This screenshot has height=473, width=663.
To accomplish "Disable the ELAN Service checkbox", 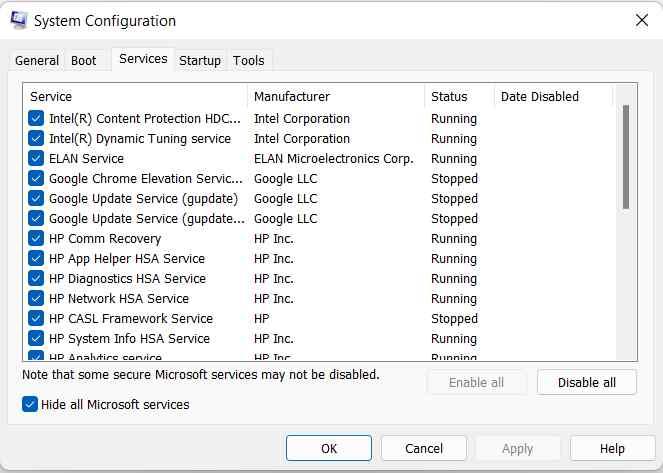I will (36, 158).
